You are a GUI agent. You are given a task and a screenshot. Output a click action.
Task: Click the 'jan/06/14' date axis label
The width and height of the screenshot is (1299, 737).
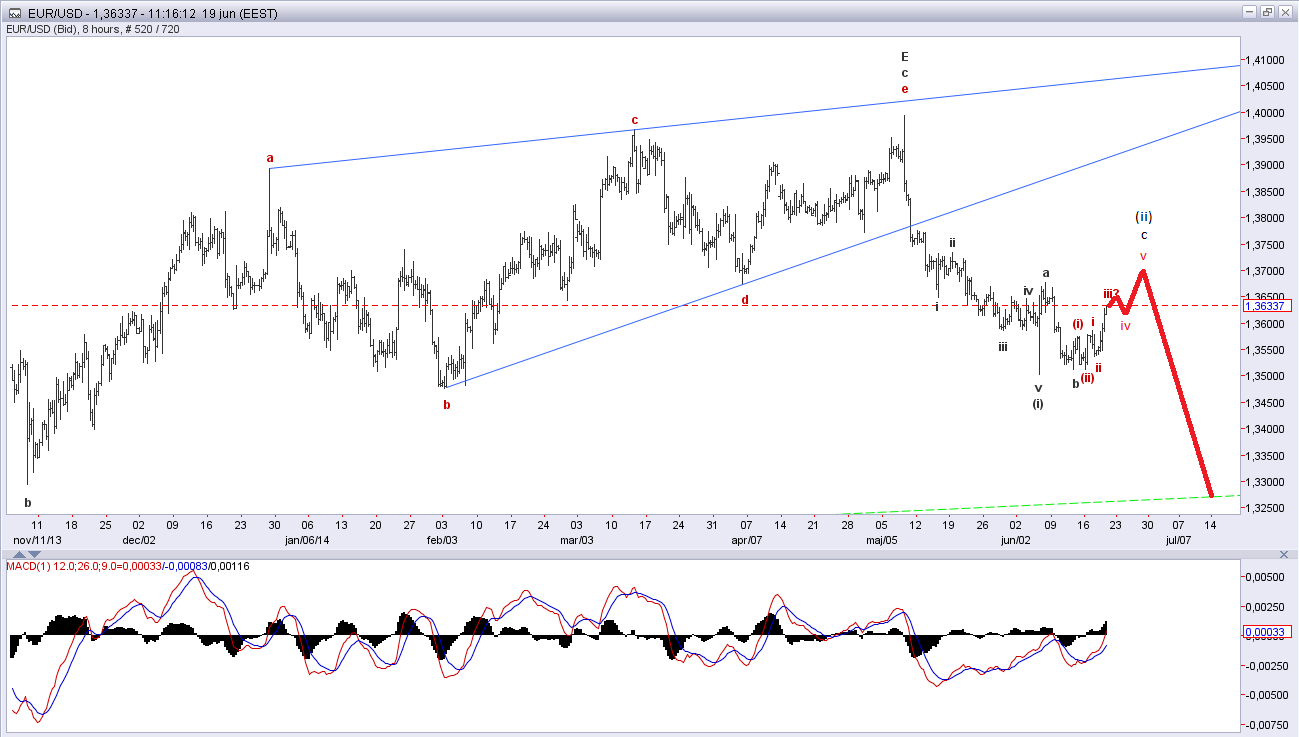(307, 540)
